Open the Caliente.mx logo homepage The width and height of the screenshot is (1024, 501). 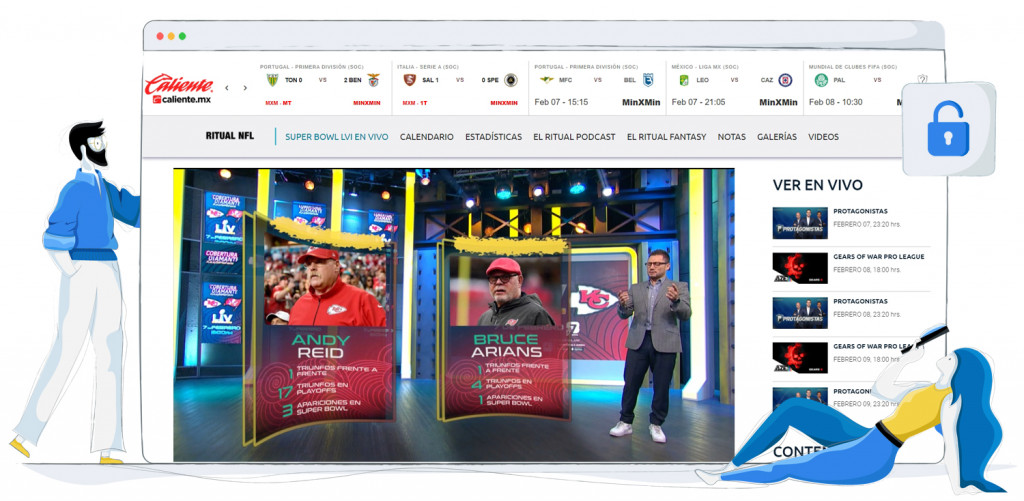179,89
